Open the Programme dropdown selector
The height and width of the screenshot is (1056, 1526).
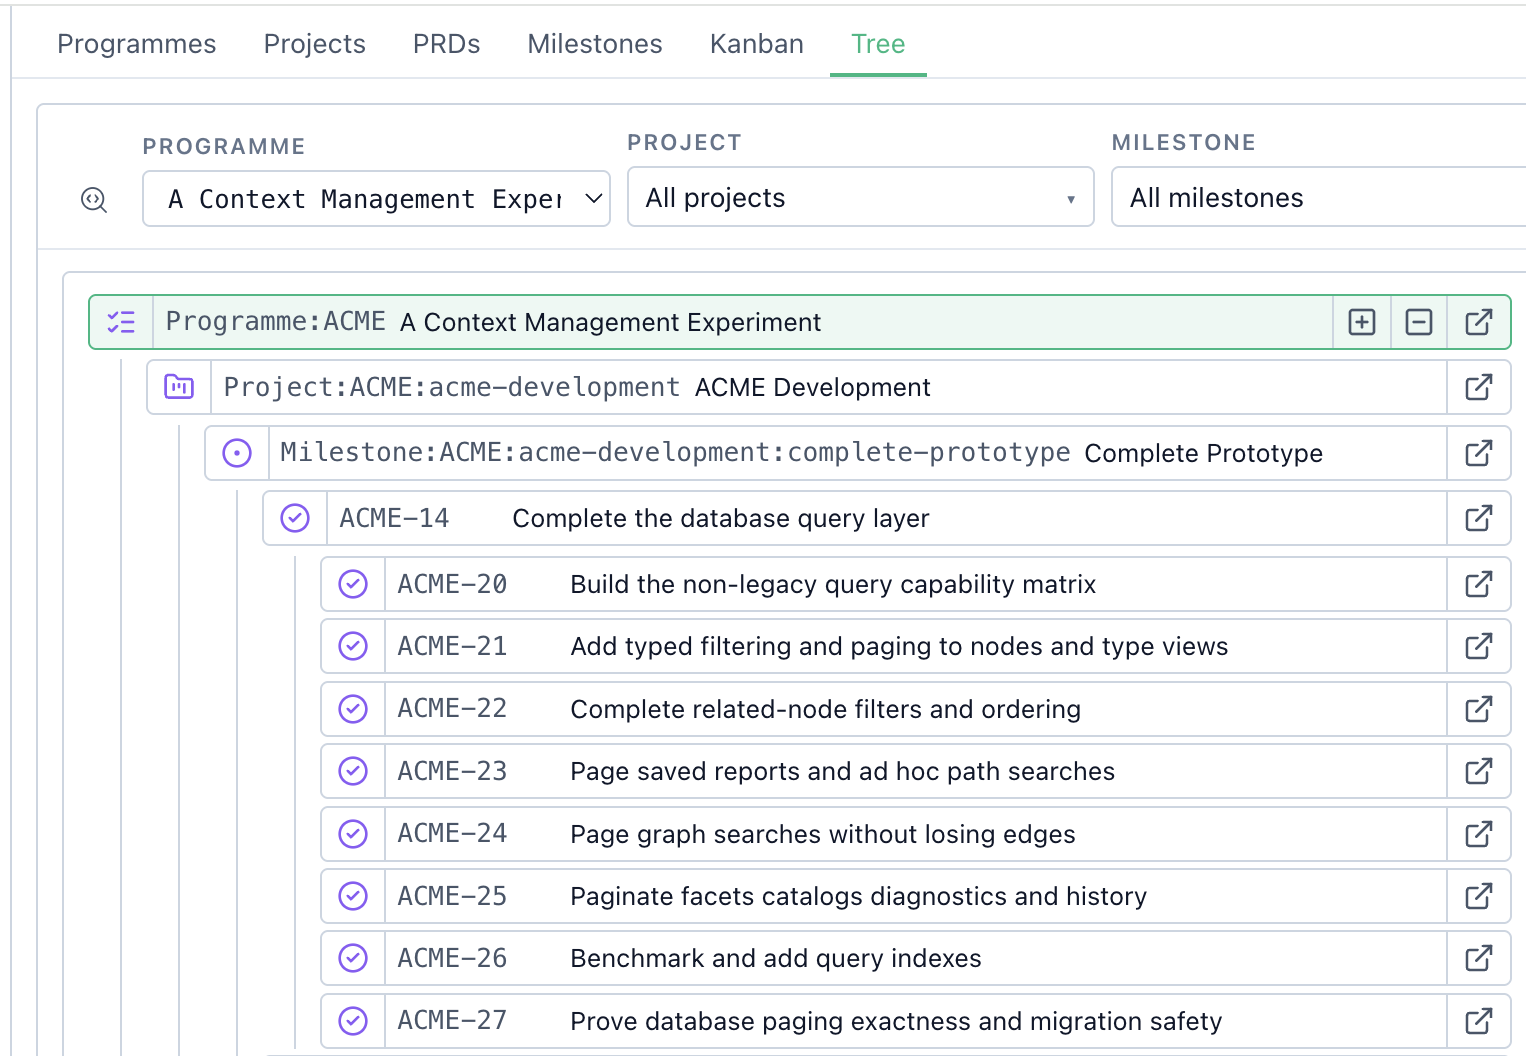point(376,199)
